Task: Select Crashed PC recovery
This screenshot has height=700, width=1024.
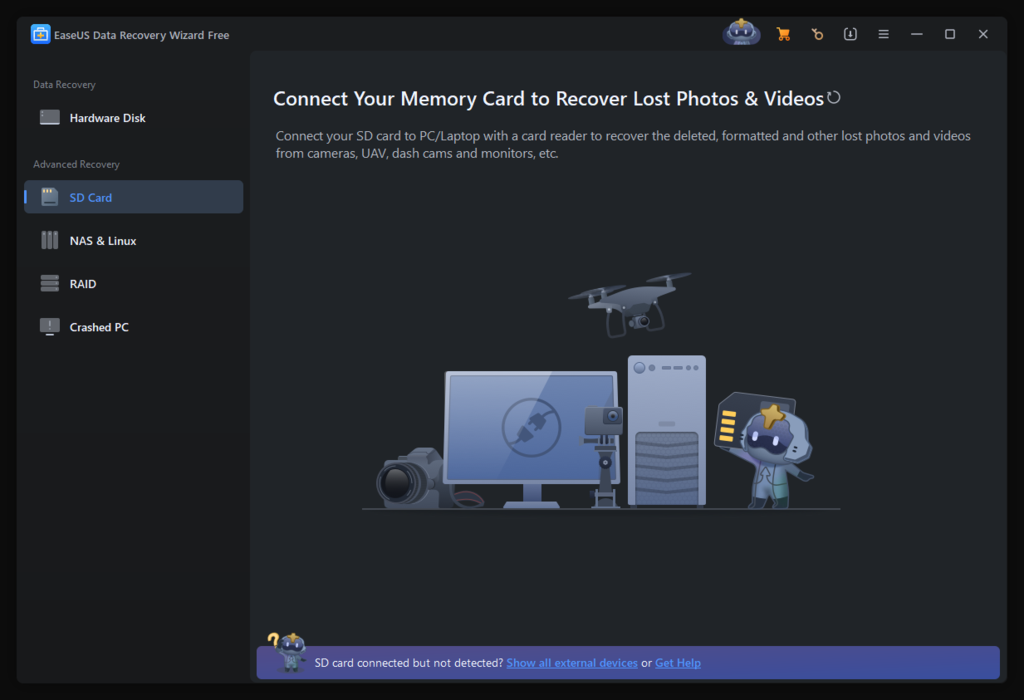Action: click(x=133, y=326)
